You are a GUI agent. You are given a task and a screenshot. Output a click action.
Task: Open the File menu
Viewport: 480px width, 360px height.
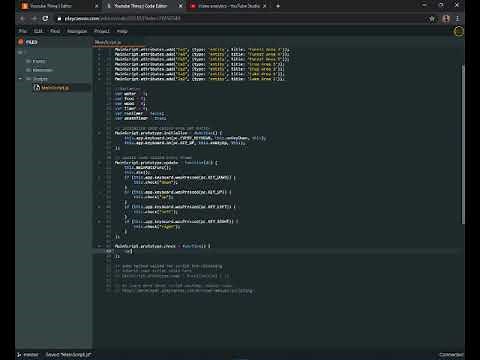pyautogui.click(x=23, y=31)
